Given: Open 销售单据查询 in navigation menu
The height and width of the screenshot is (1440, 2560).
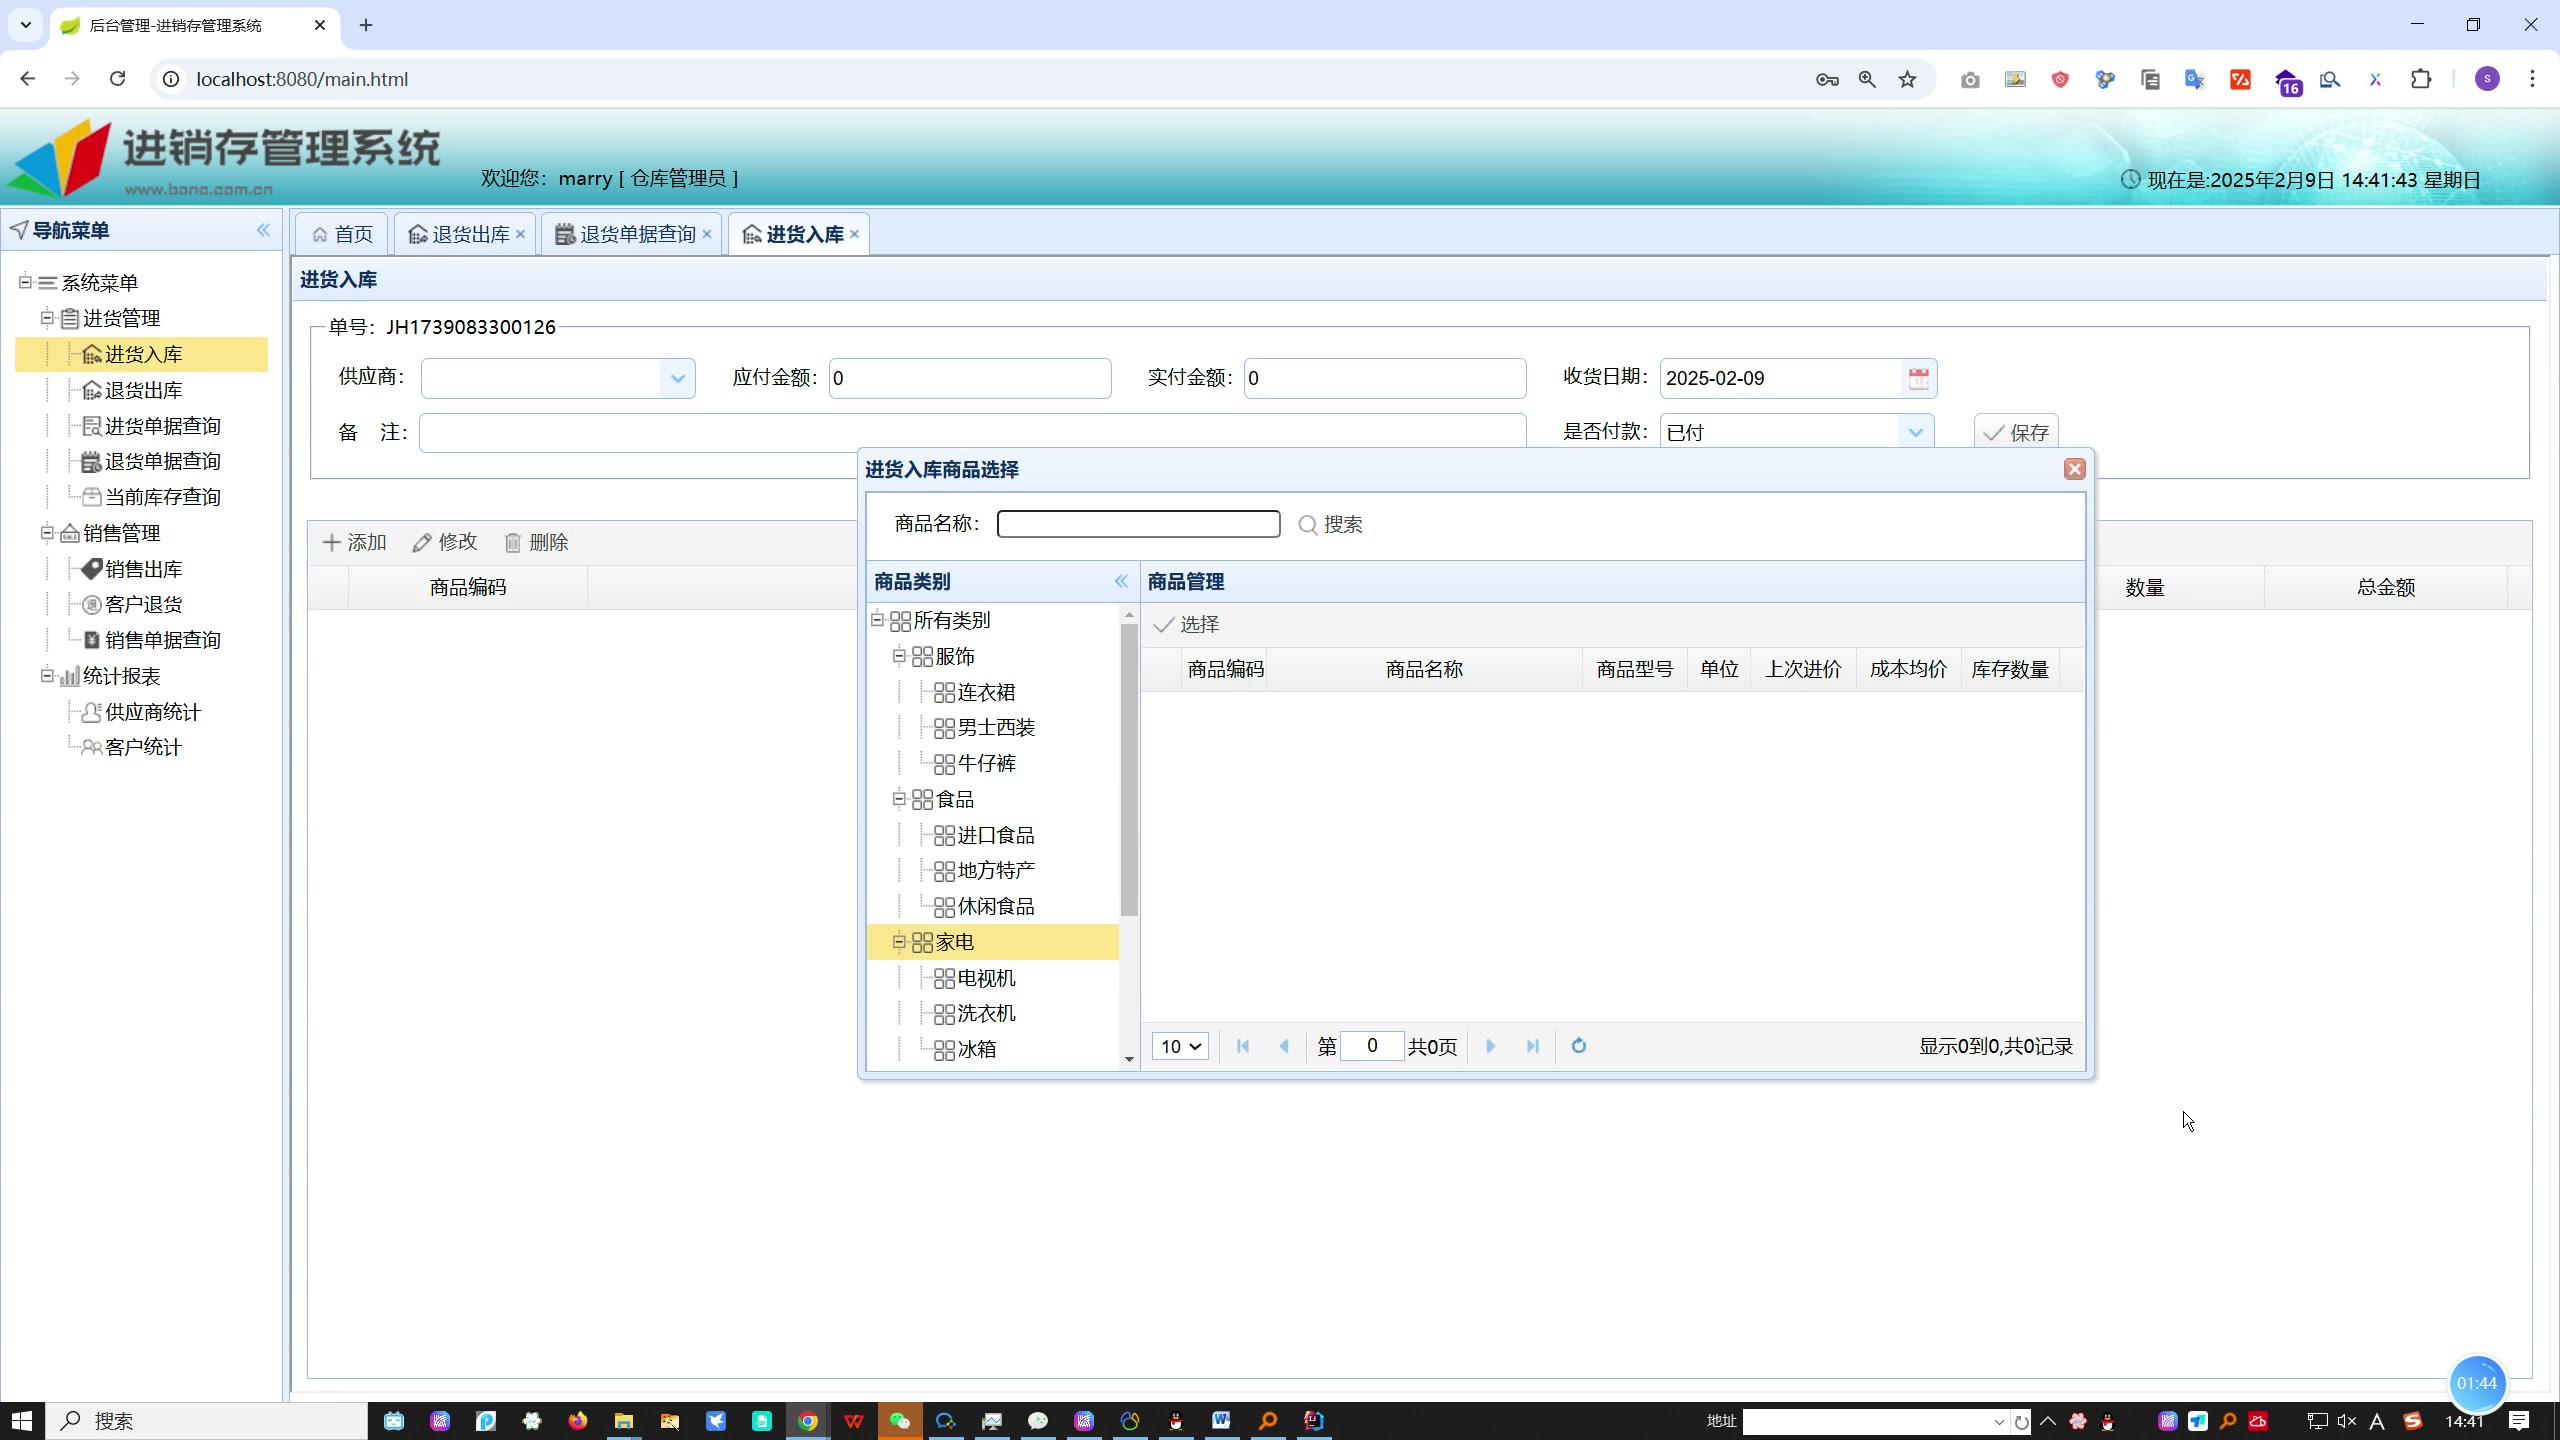Looking at the screenshot, I should pos(162,640).
